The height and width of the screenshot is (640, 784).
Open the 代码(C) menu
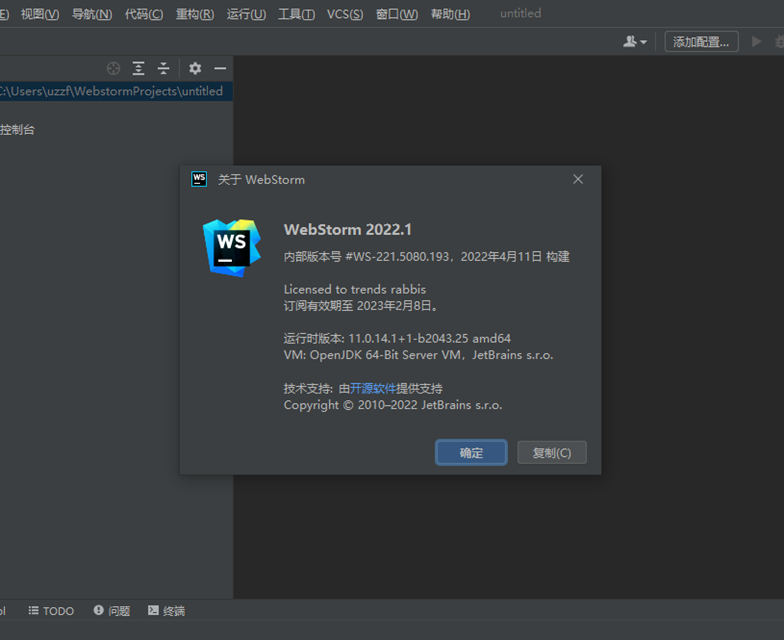coord(144,14)
